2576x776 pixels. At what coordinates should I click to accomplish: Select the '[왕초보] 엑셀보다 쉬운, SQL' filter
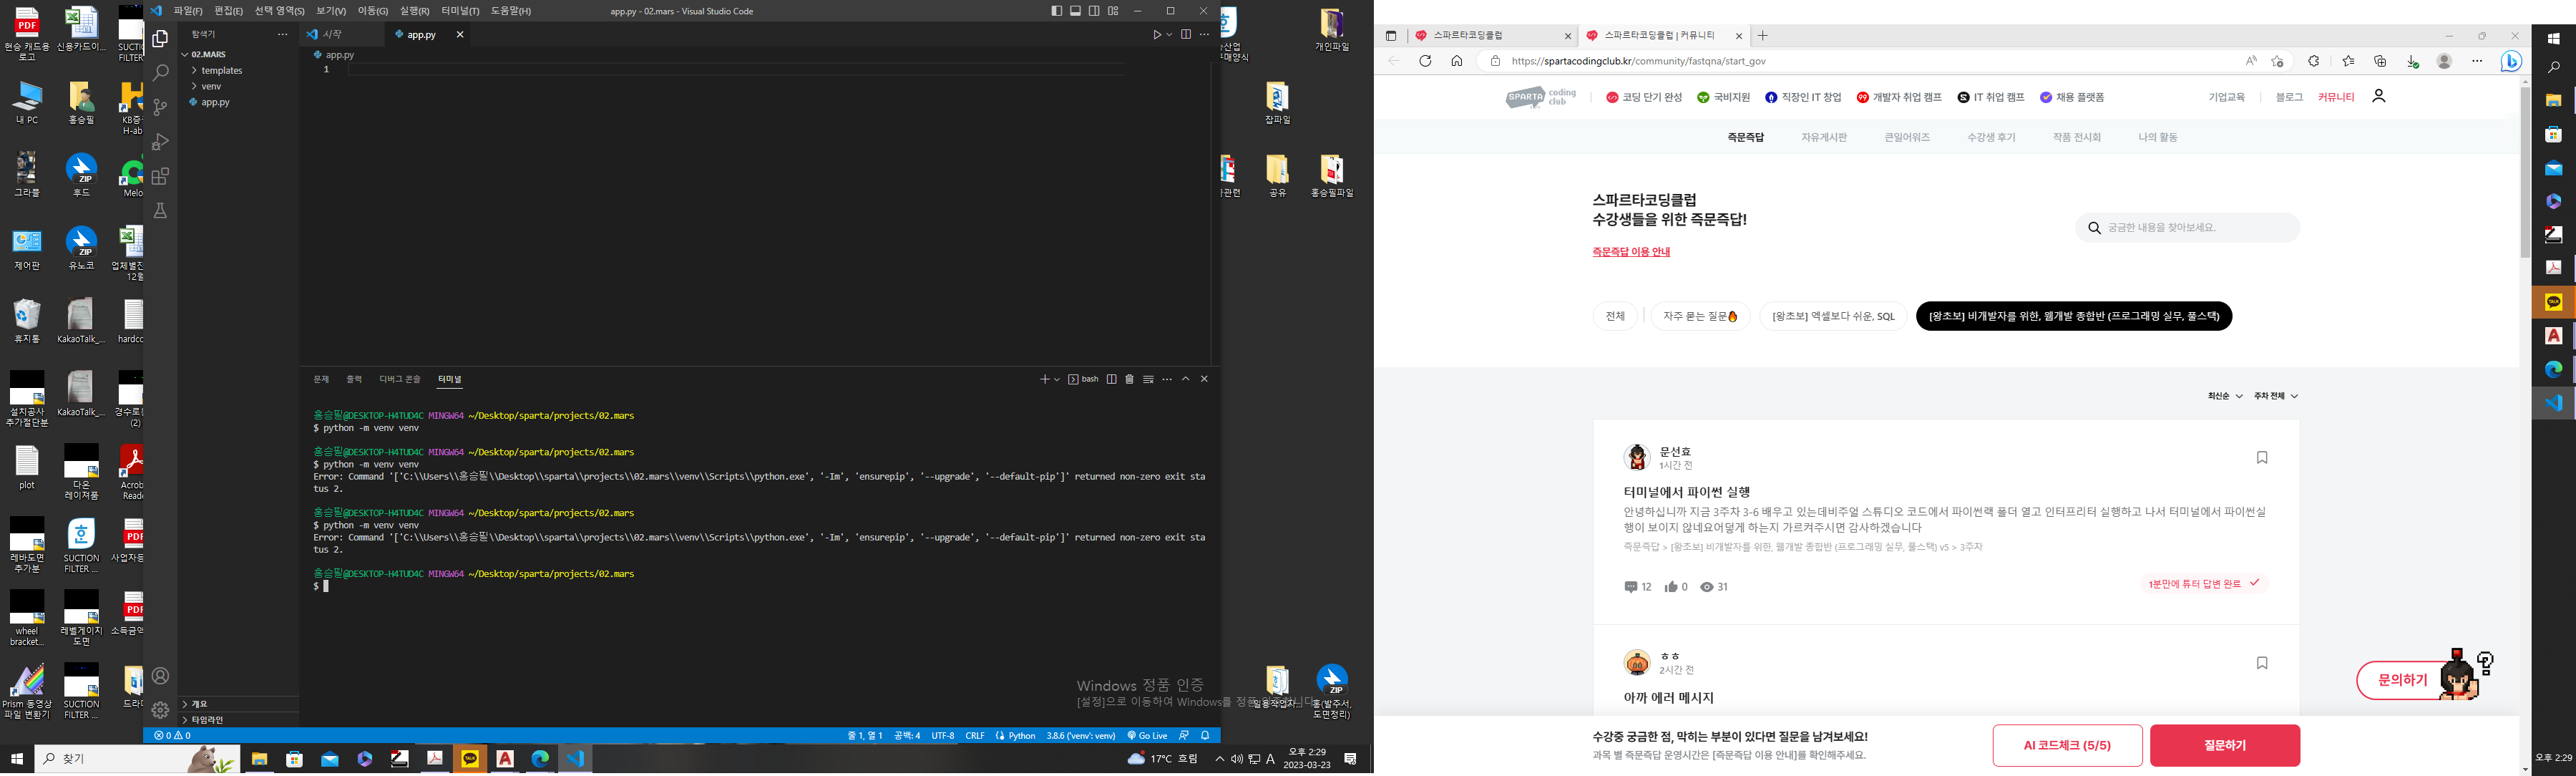point(1833,316)
